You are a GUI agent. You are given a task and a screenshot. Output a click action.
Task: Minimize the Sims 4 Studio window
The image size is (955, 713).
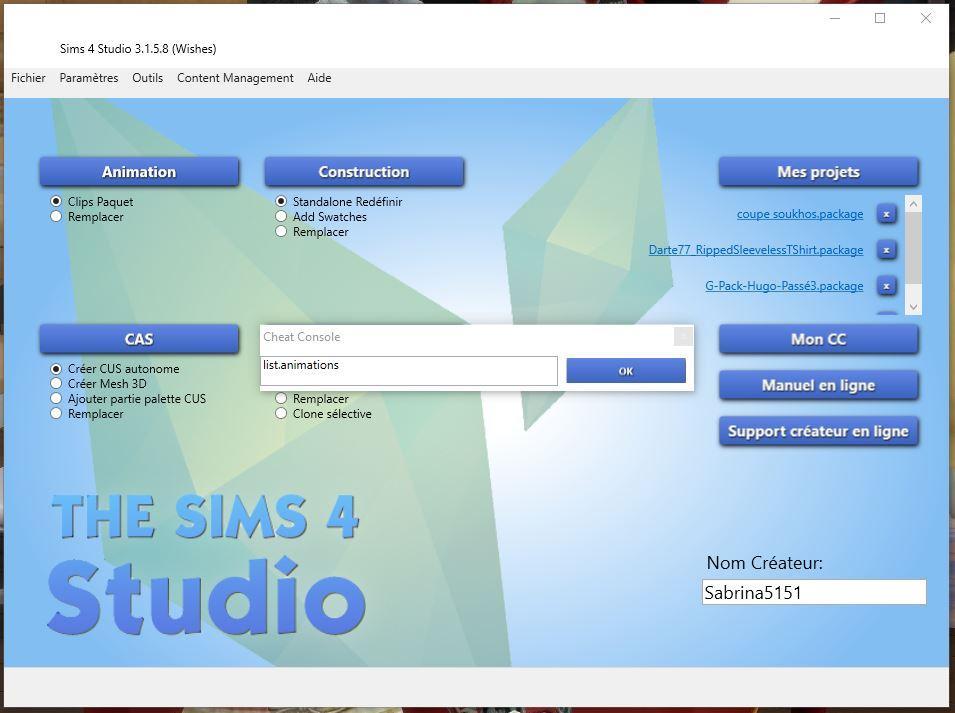(835, 18)
